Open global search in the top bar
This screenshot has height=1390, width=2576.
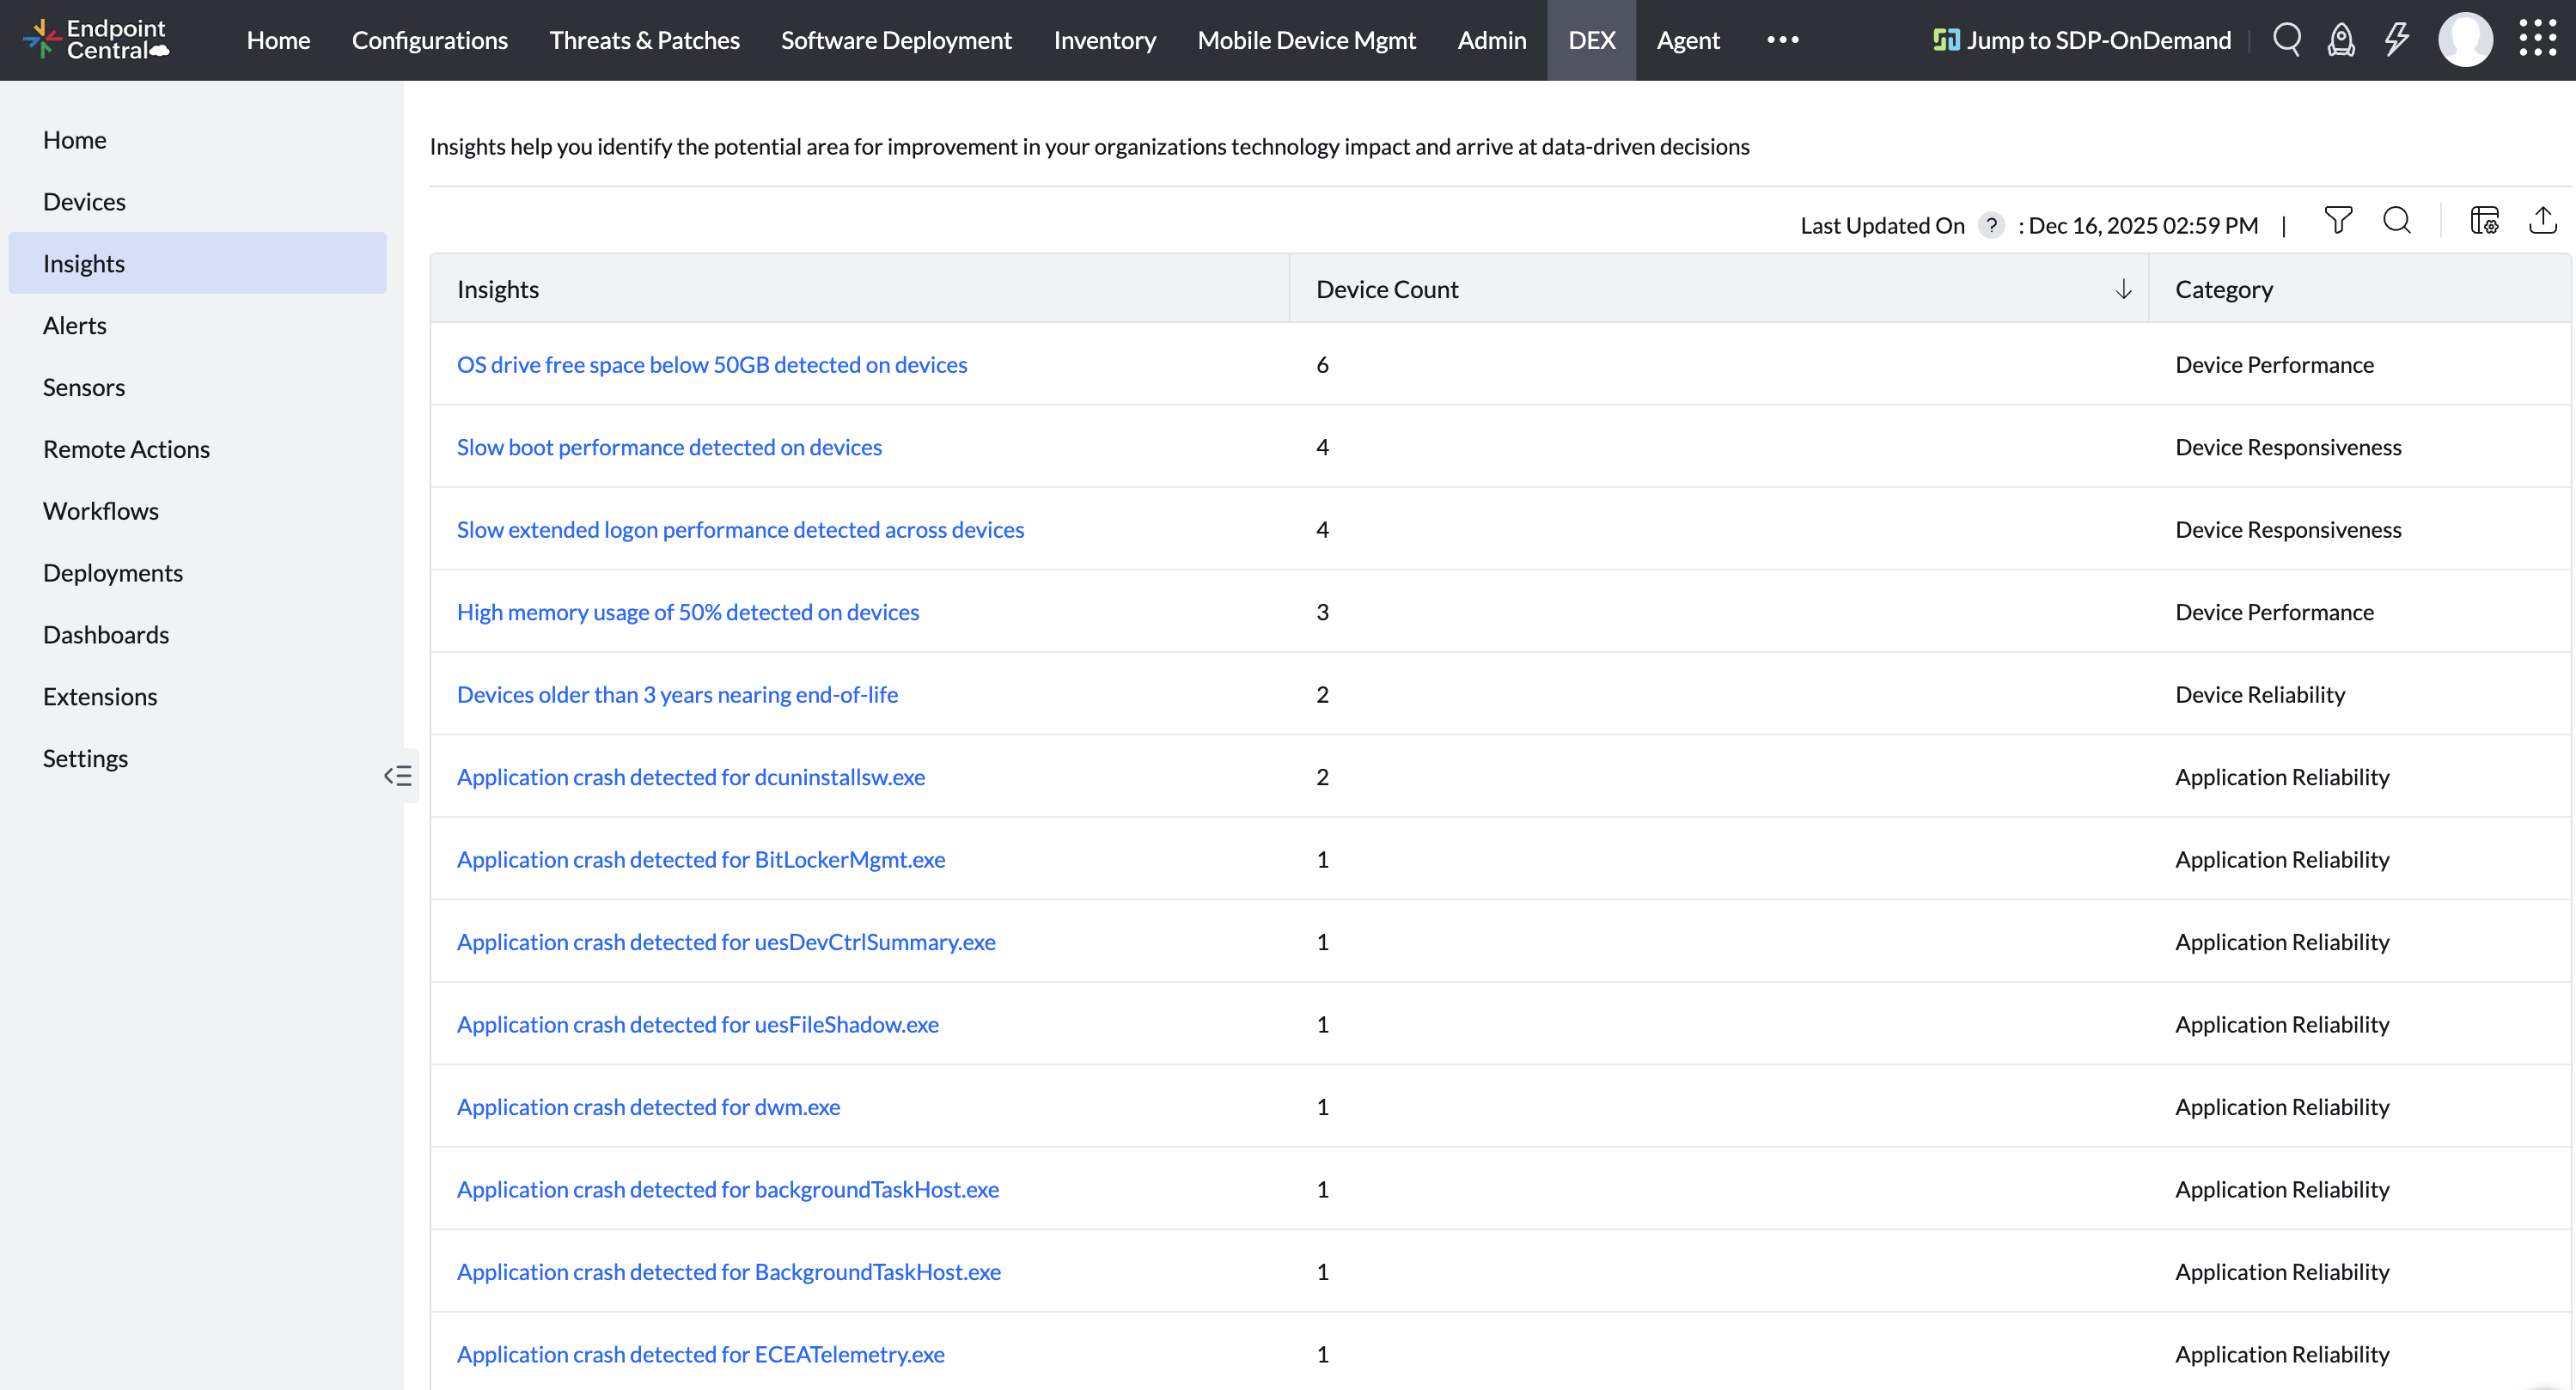point(2287,40)
